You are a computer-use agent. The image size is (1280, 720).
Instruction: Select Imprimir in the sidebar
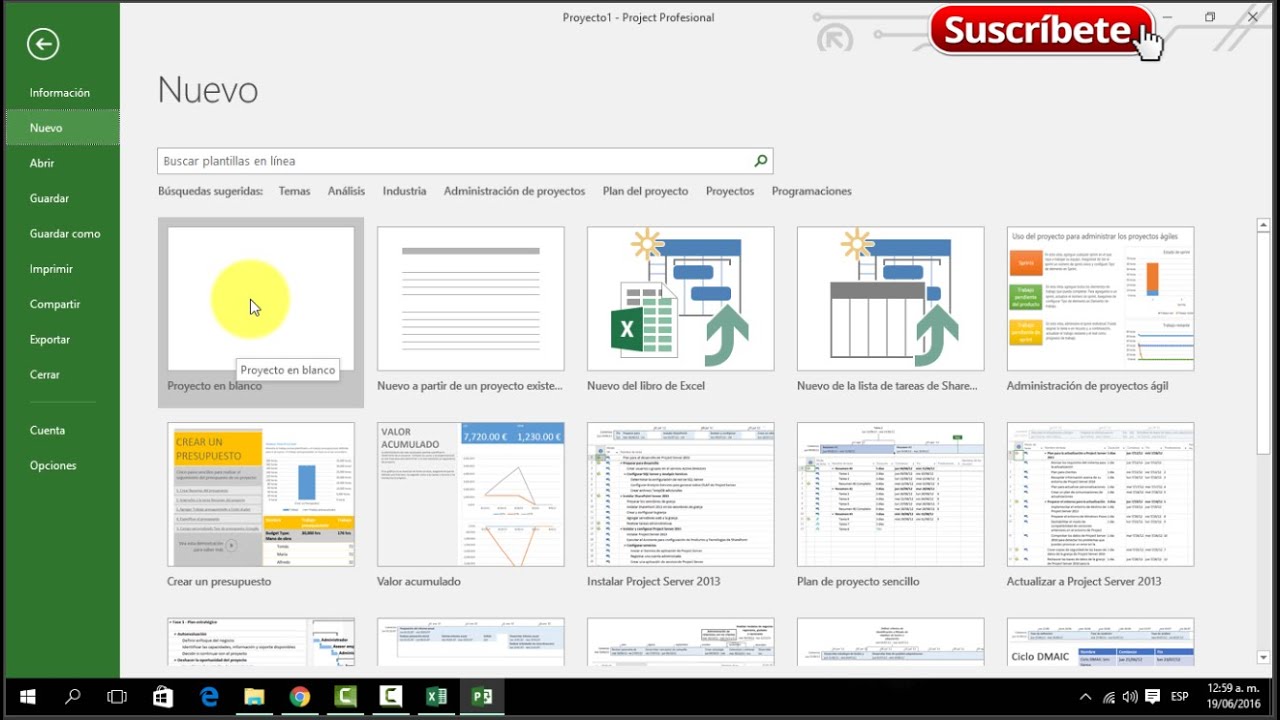tap(60, 269)
